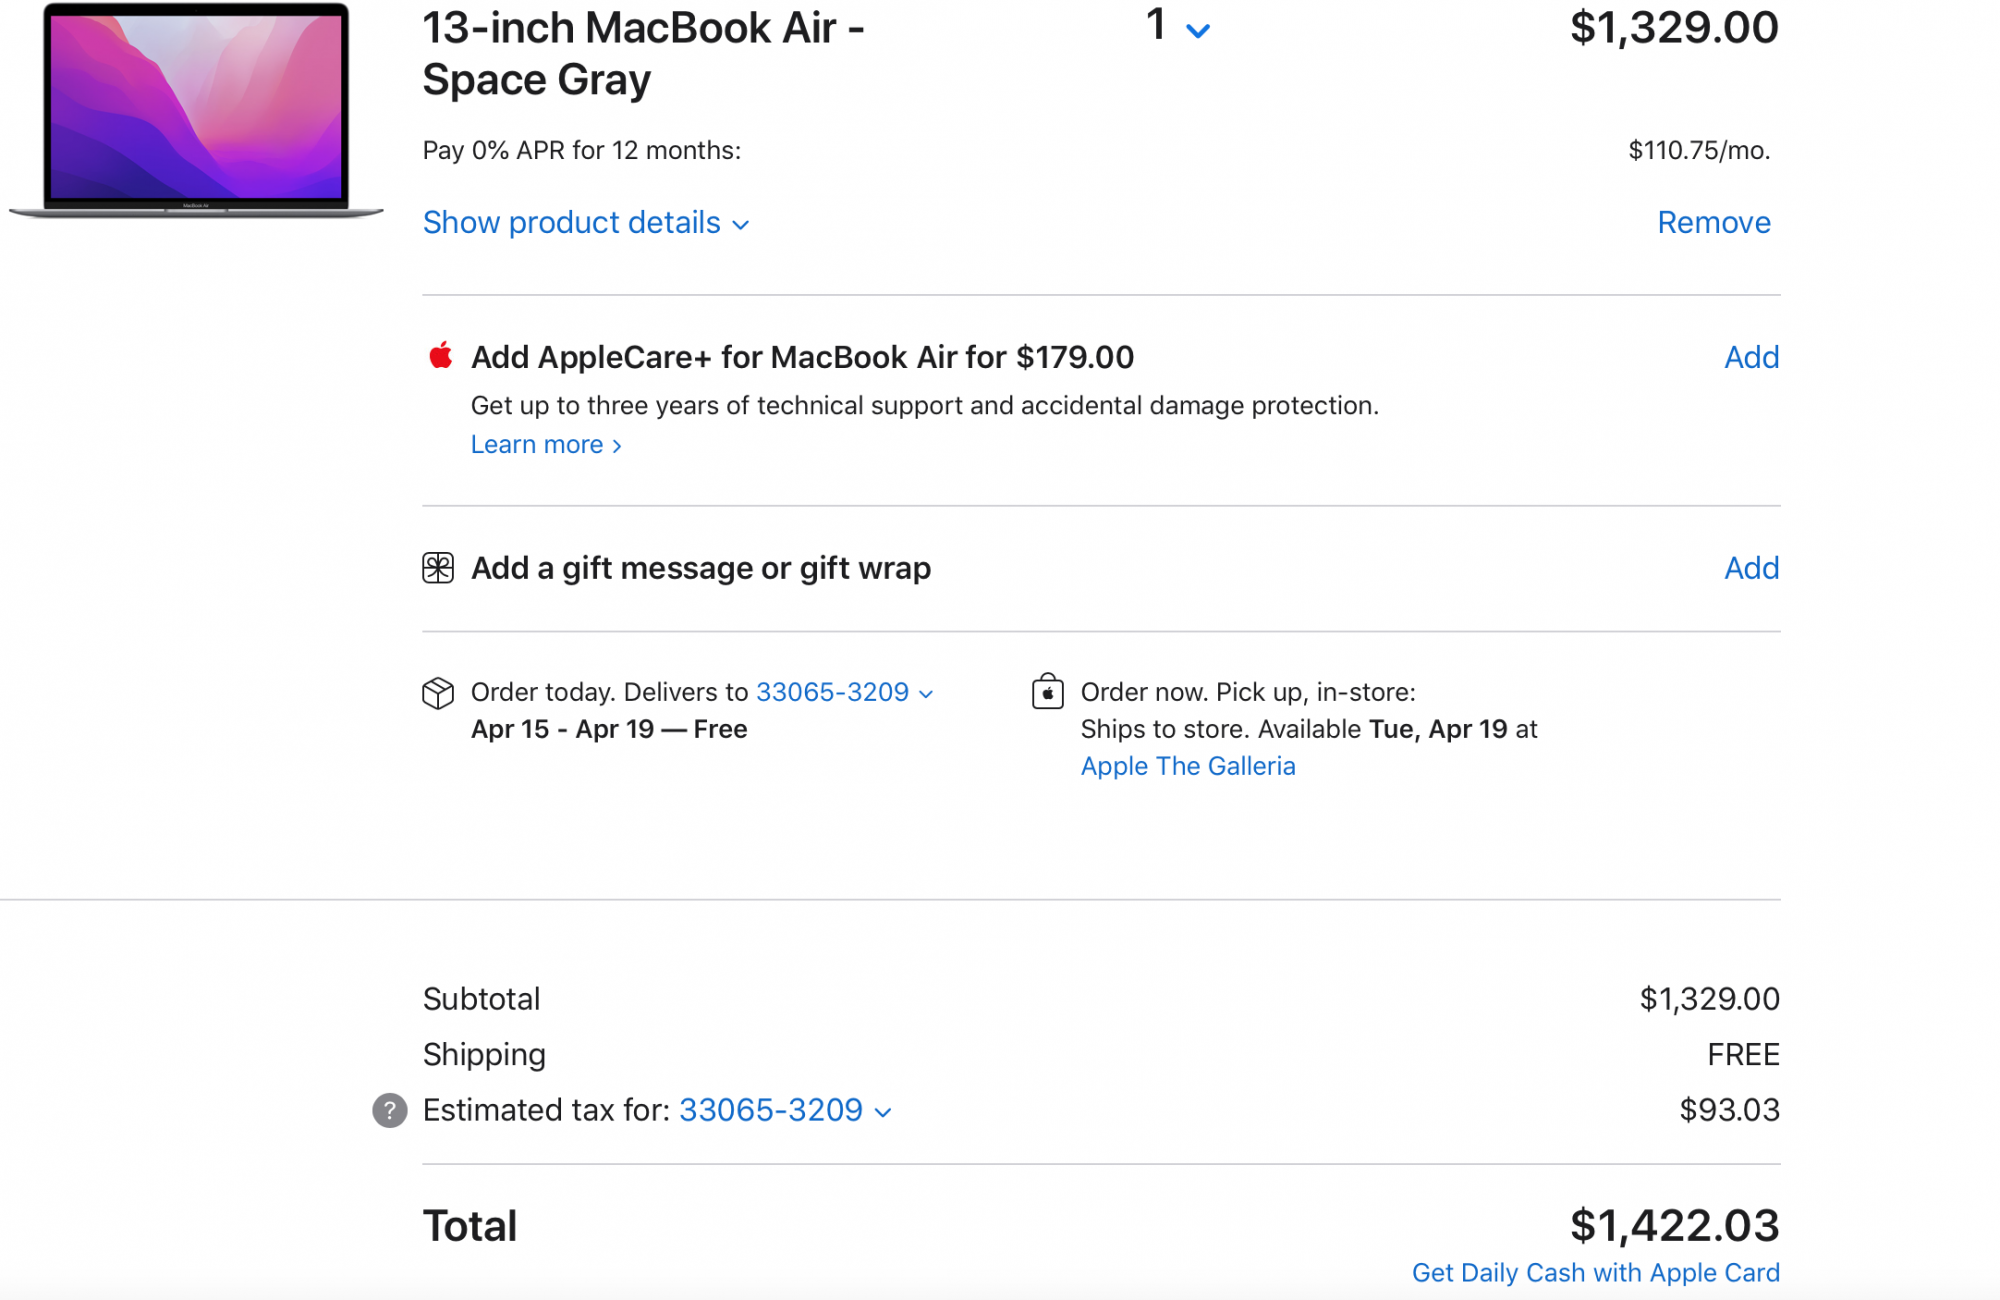This screenshot has height=1300, width=2000.
Task: Remove the MacBook Air from the bag
Action: coord(1713,222)
